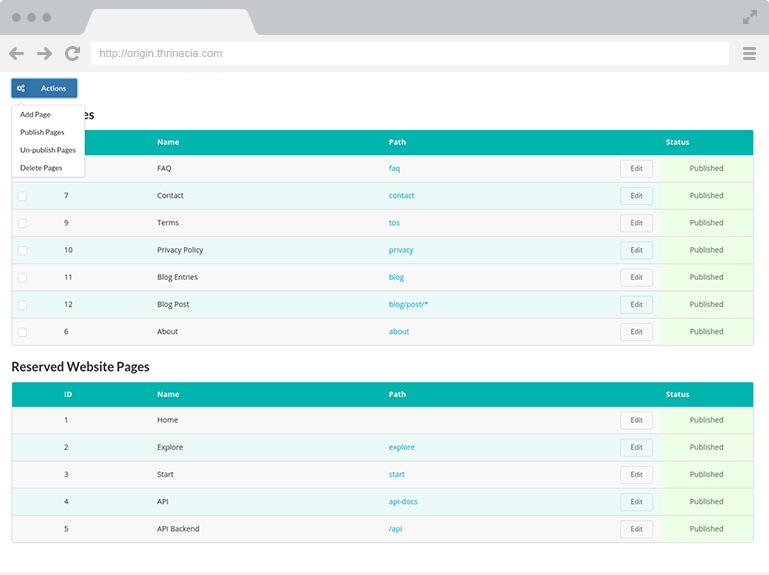The height and width of the screenshot is (575, 769).
Task: Select Add Page from Actions menu
Action: point(35,114)
